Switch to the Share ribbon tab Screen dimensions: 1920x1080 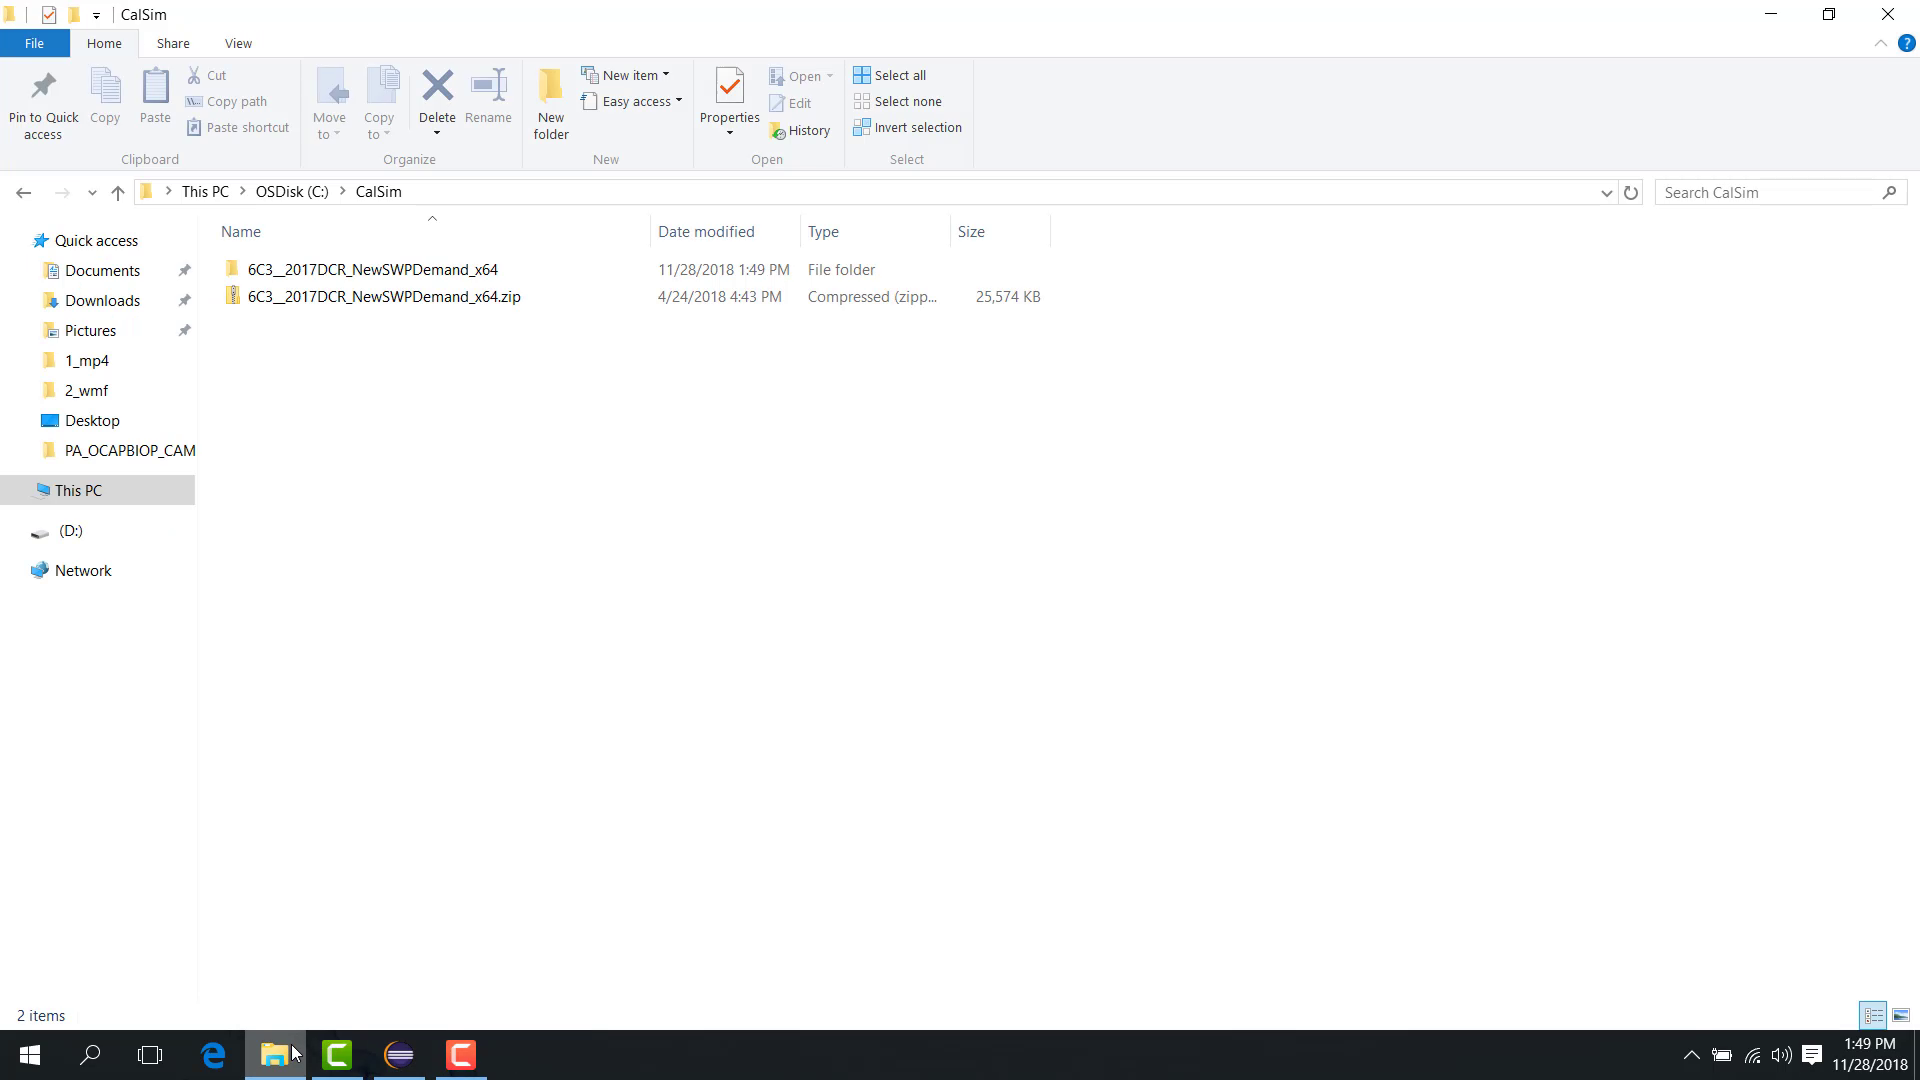pos(173,43)
